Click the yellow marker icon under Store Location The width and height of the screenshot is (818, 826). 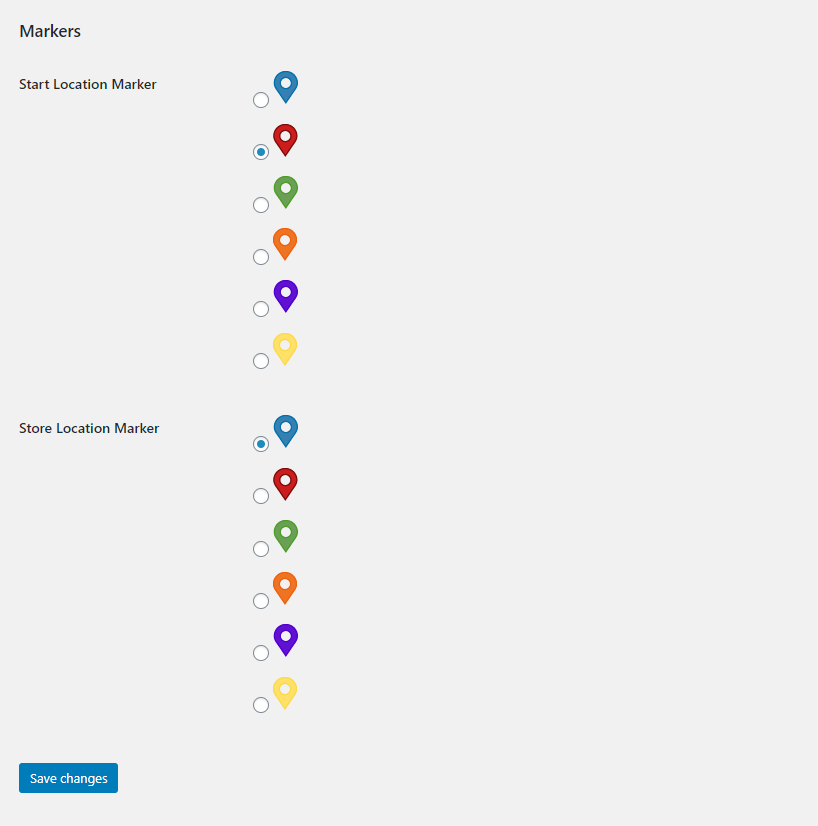tap(285, 692)
